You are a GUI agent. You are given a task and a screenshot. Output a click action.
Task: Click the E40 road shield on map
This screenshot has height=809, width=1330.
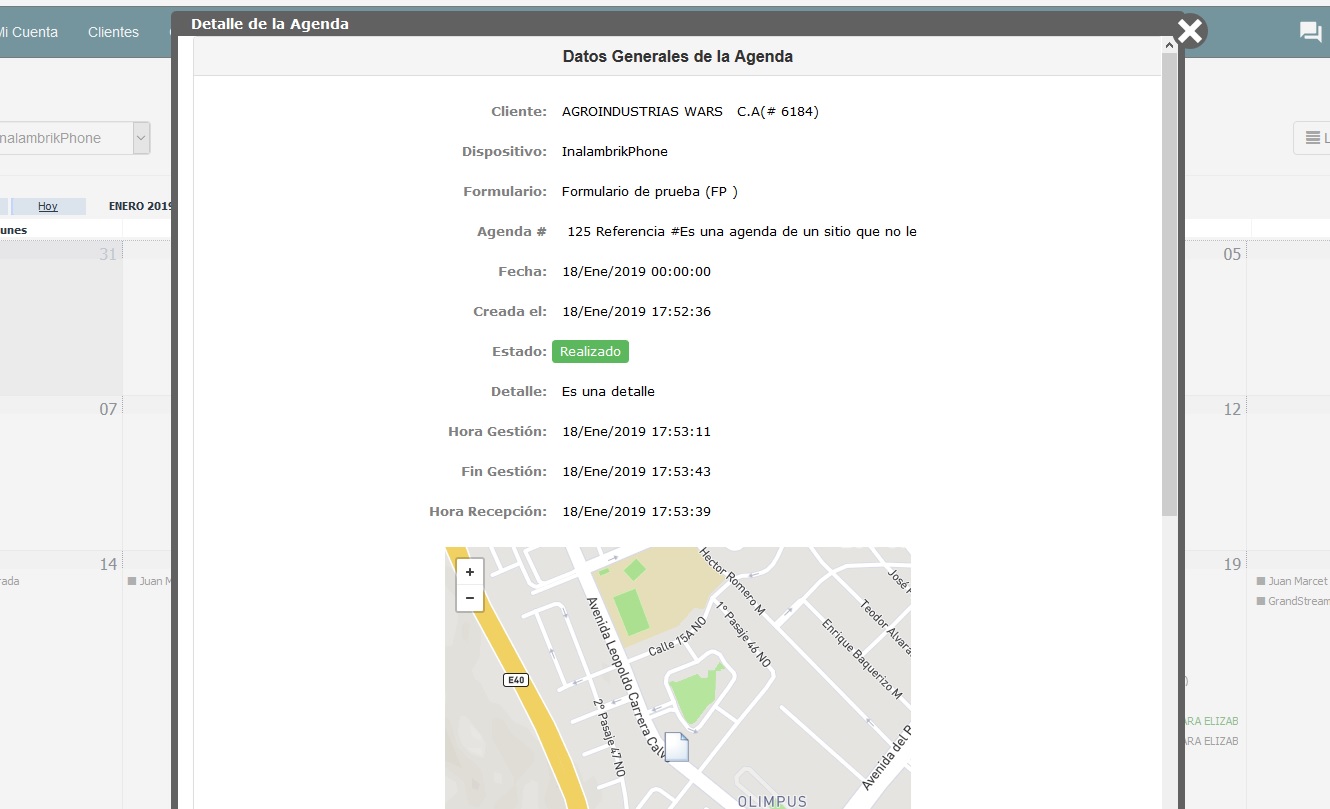click(515, 680)
